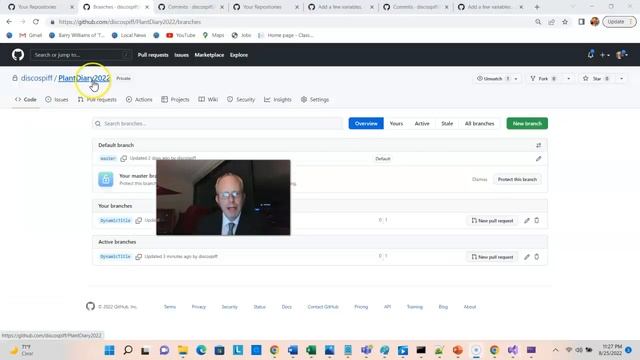640x360 pixels.
Task: Open File Explorer from taskbar
Action: 183,350
